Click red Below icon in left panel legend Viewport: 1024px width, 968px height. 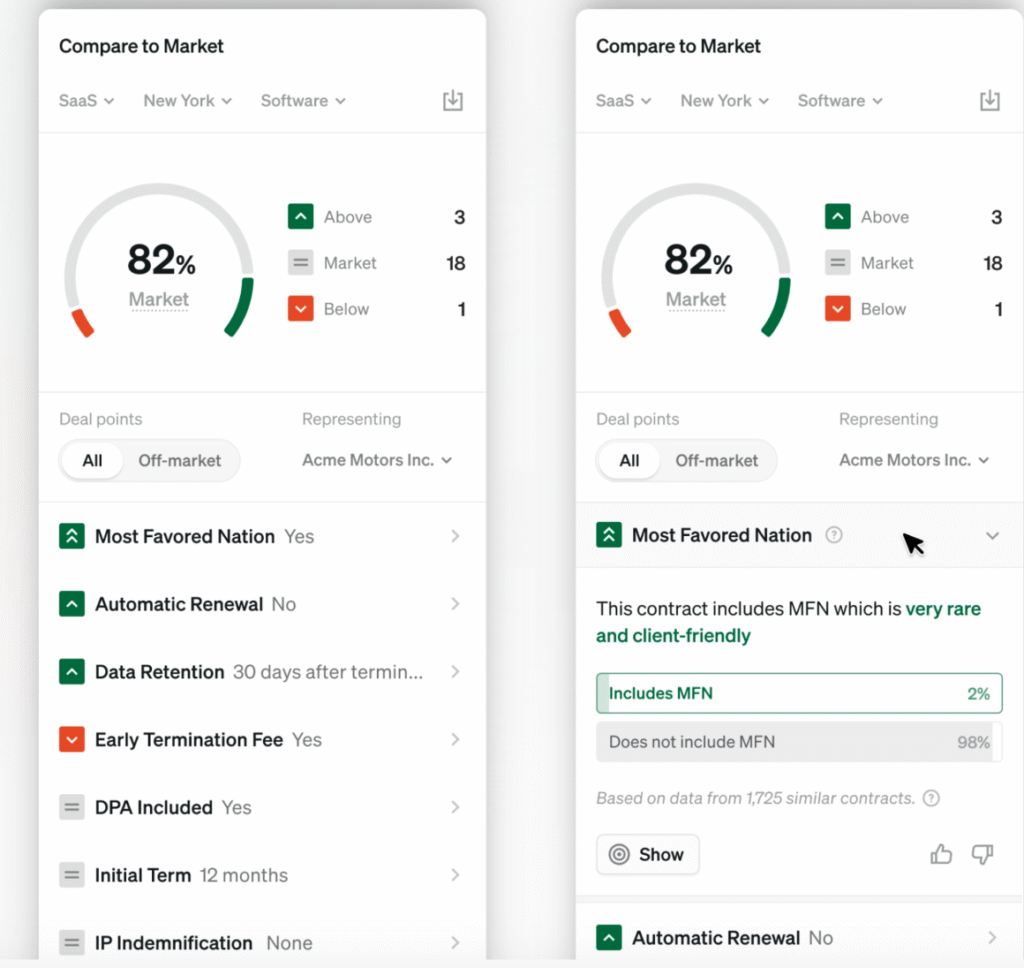(x=301, y=309)
